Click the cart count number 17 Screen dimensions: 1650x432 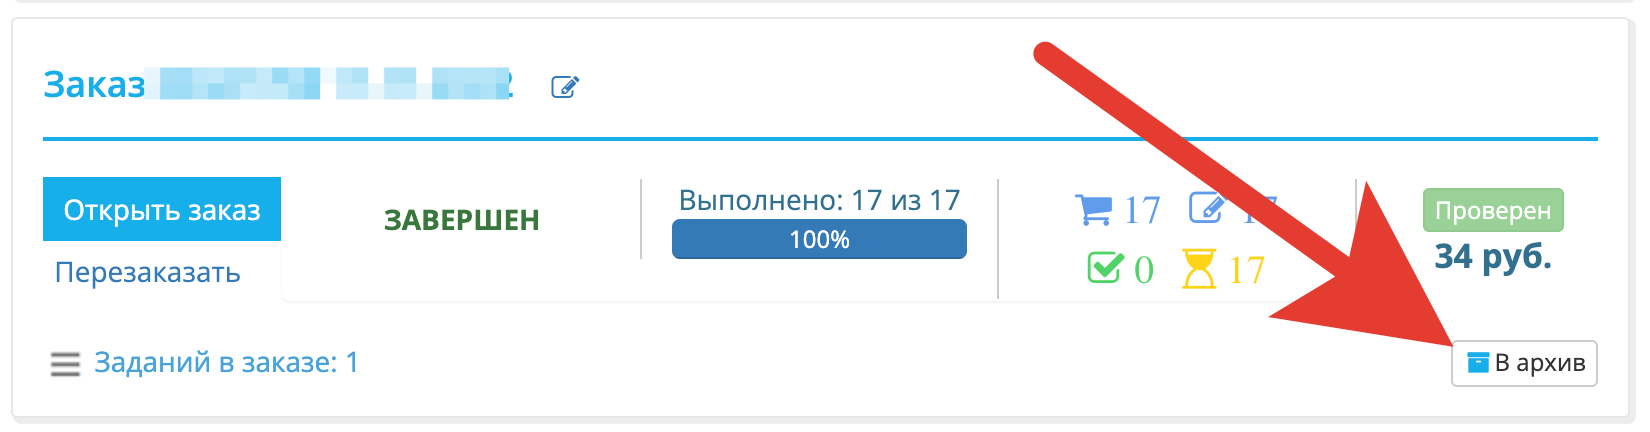pyautogui.click(x=1142, y=211)
